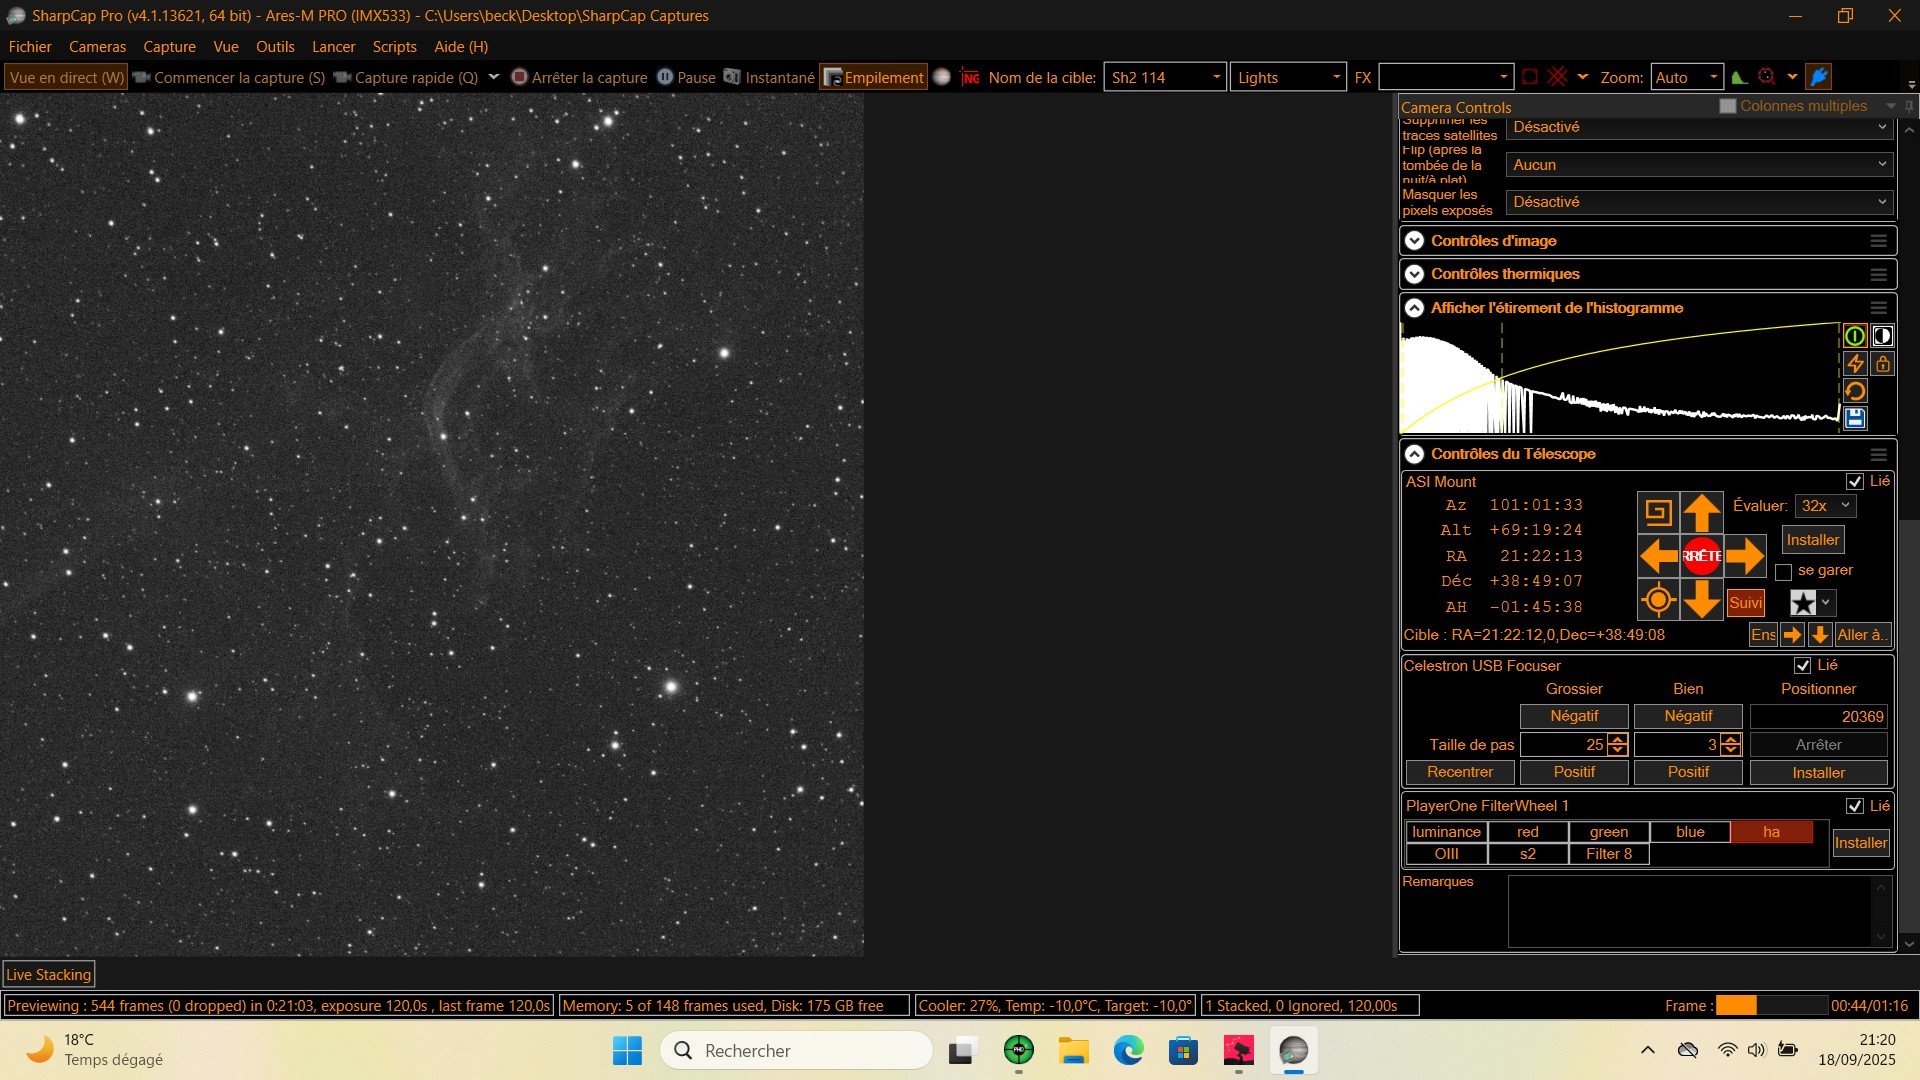Click the mount up arrow
Viewport: 1920px width, 1080px height.
1701,513
